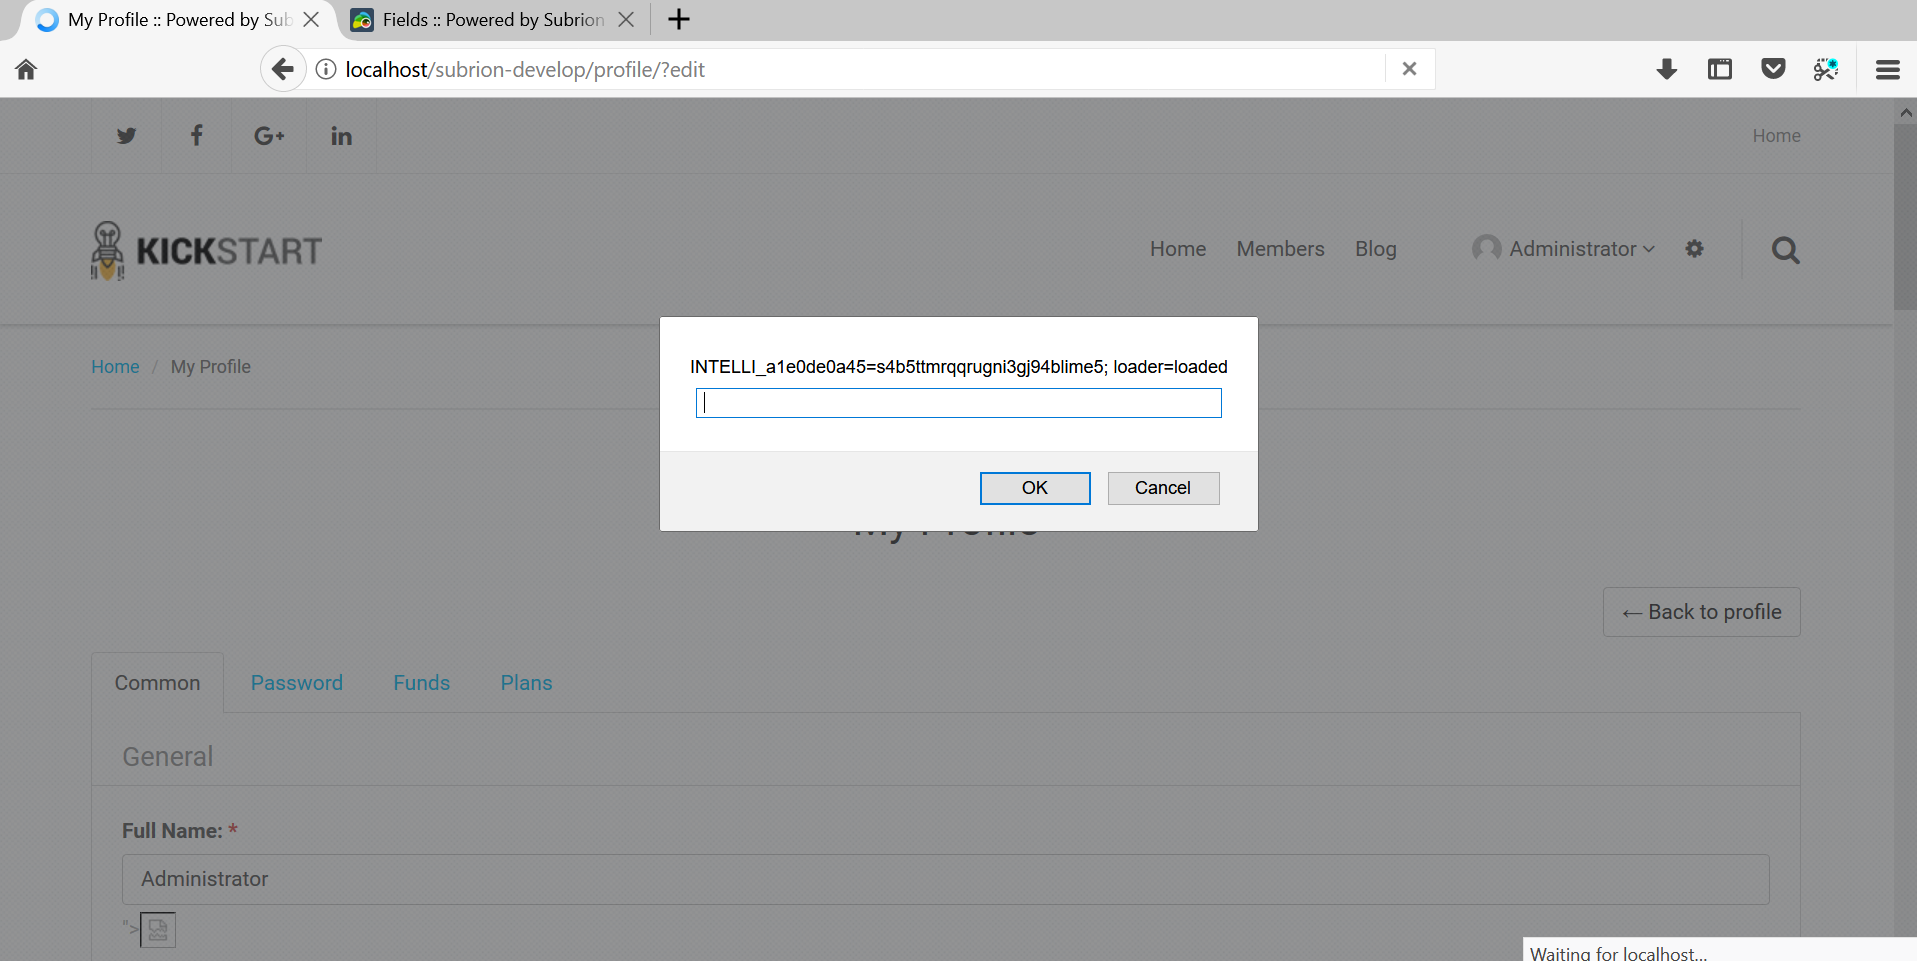The height and width of the screenshot is (961, 1917).
Task: Open the site search icon
Action: point(1786,250)
